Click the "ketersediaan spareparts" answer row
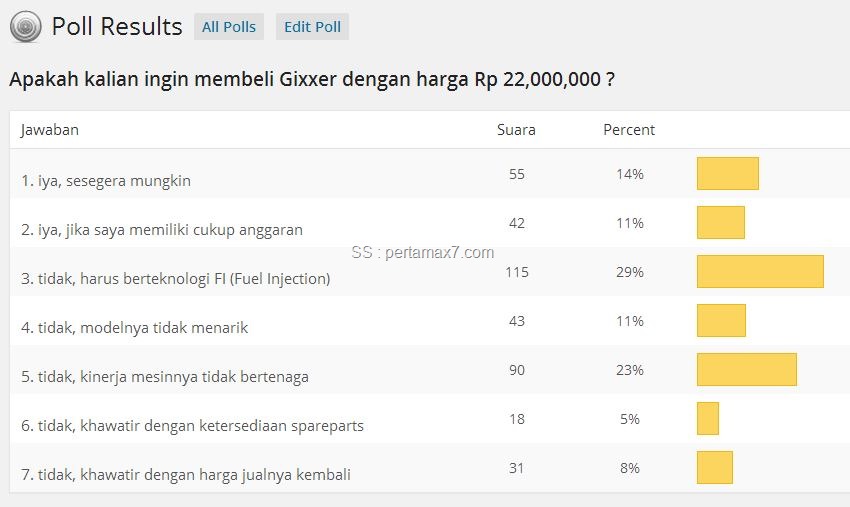 coord(192,426)
